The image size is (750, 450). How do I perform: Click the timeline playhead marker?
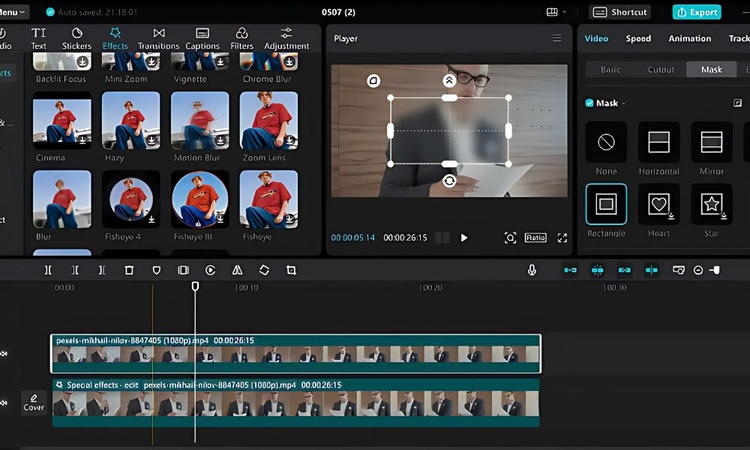(x=195, y=286)
